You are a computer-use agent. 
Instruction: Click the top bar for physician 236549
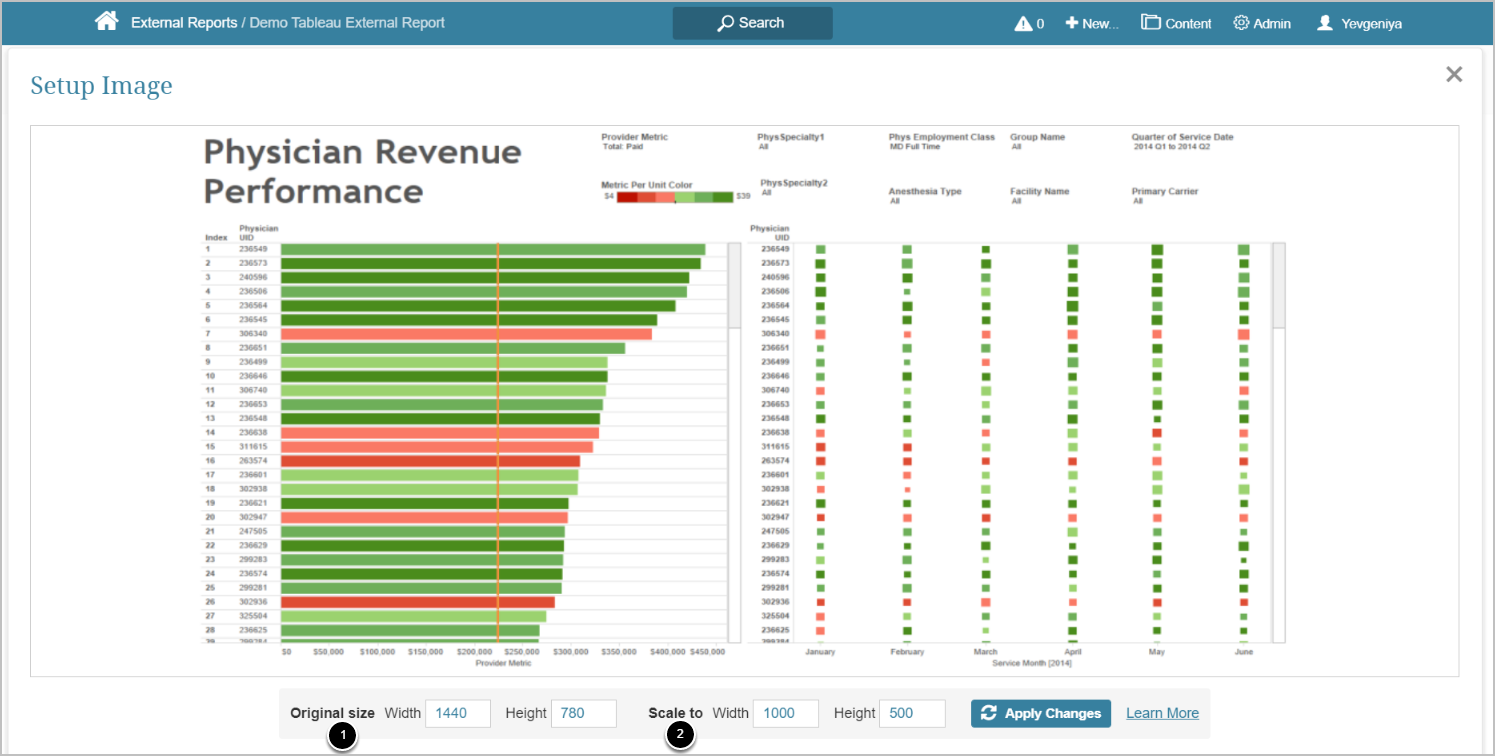pyautogui.click(x=492, y=249)
